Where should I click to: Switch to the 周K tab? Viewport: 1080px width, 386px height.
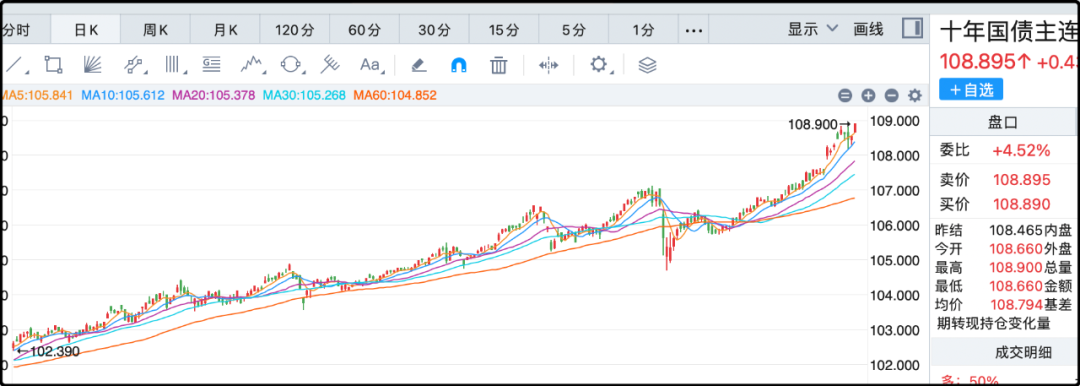[x=156, y=30]
